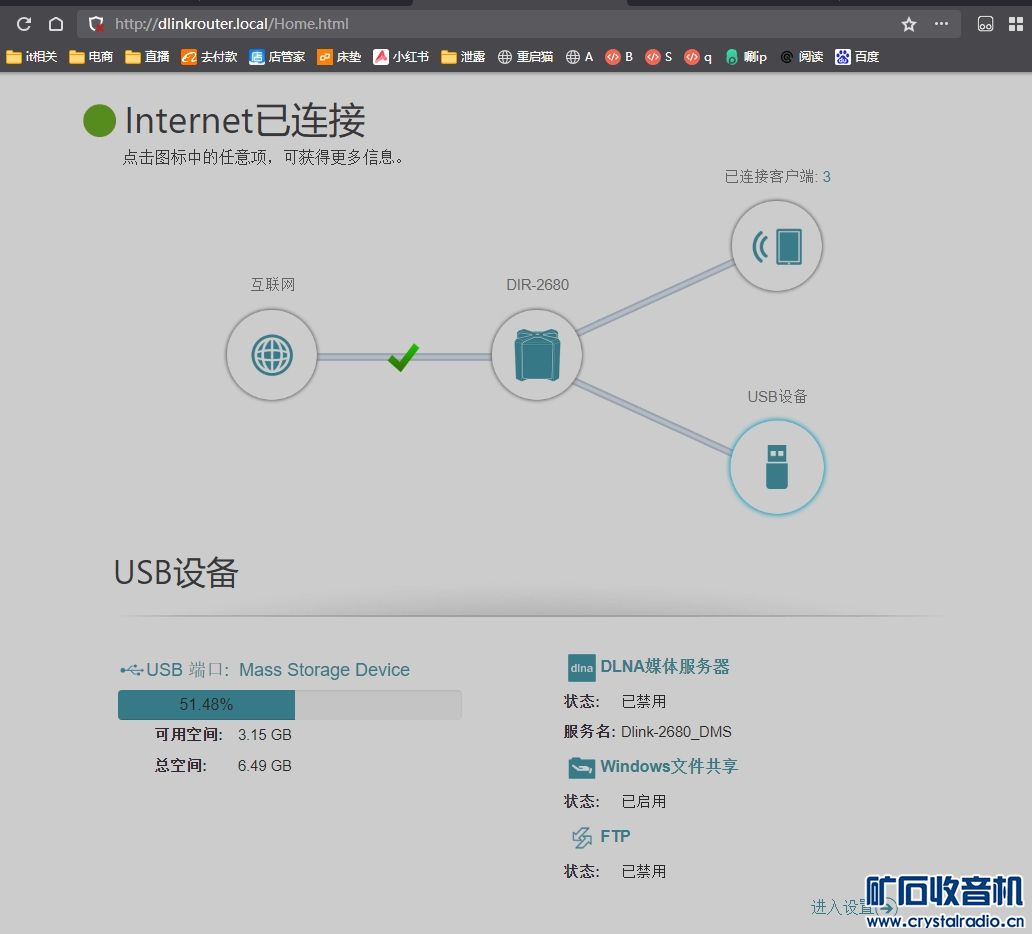This screenshot has width=1032, height=934.
Task: Bookmark this page with the star icon
Action: 909,24
